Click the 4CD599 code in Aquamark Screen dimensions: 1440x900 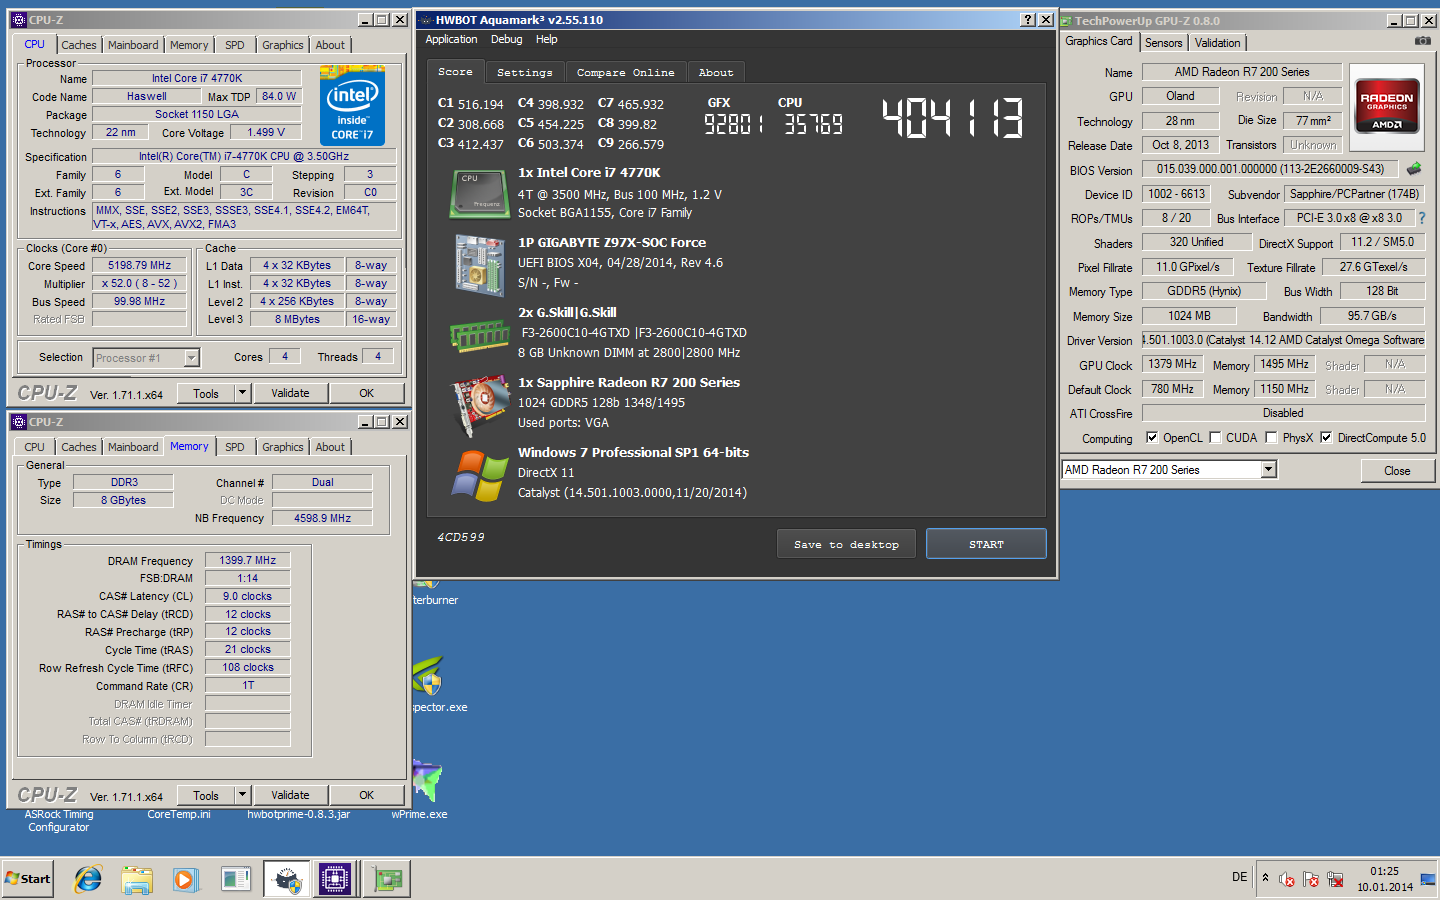(x=461, y=537)
